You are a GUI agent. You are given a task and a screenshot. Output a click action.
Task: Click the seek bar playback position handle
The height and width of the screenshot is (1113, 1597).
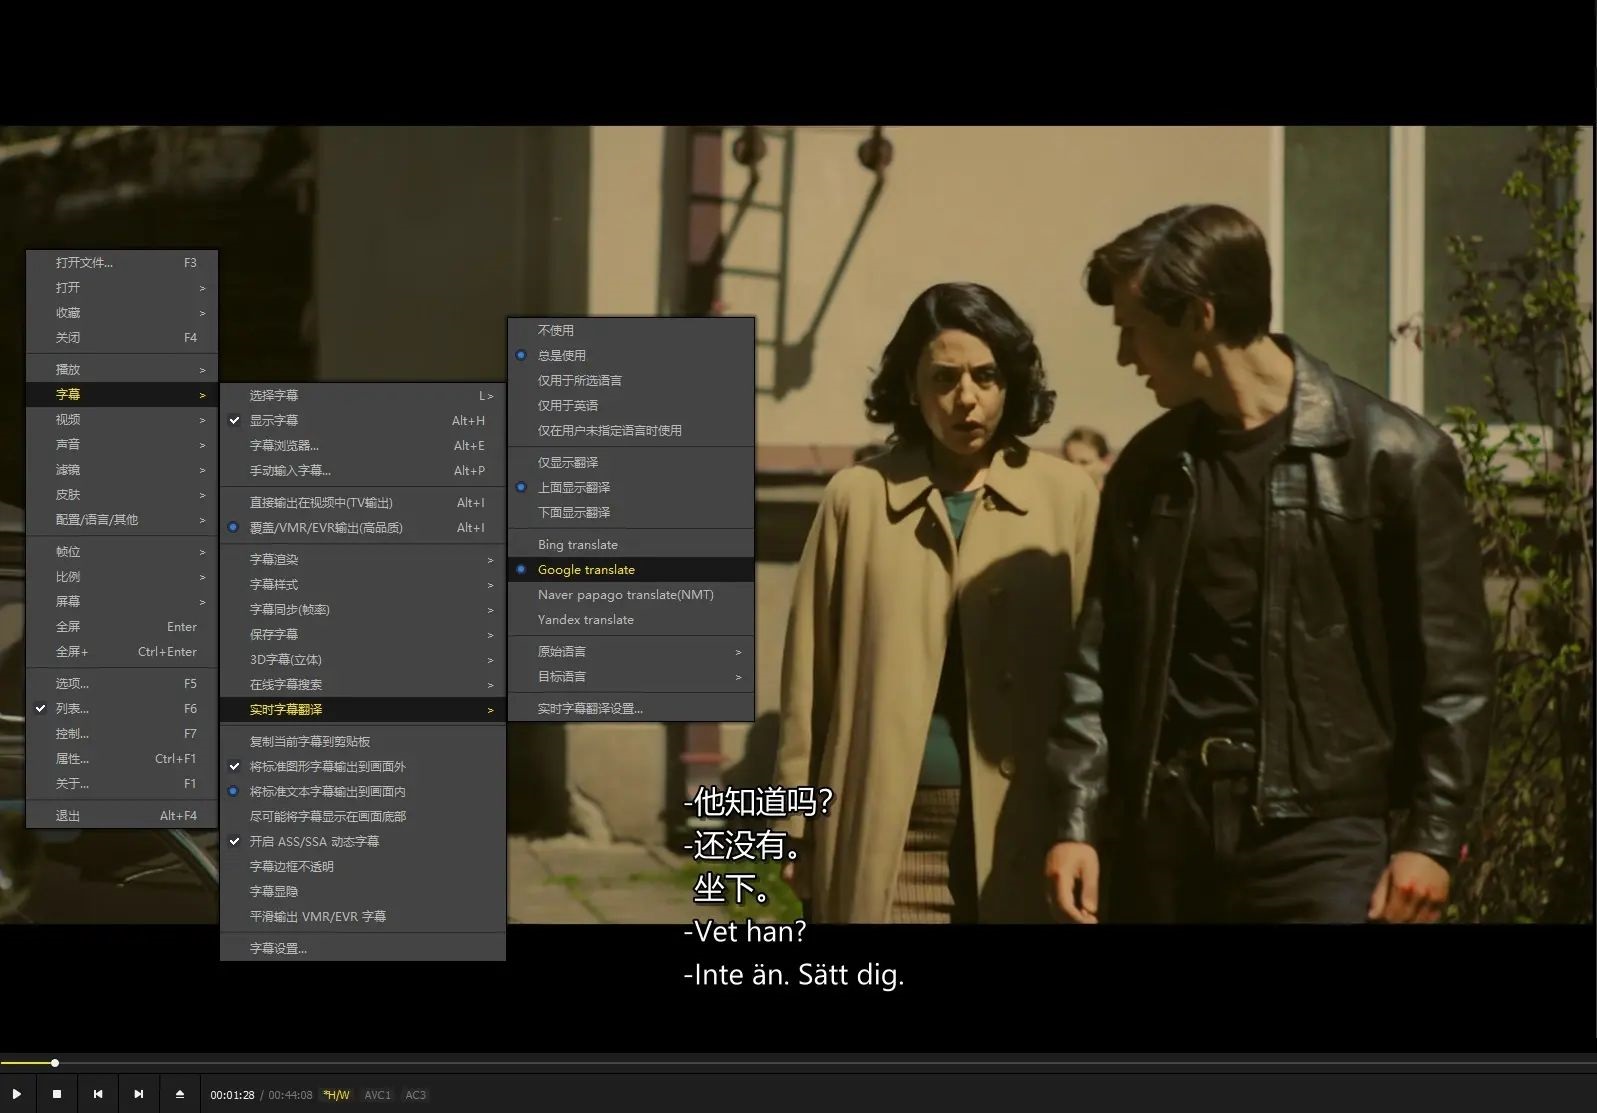[x=55, y=1063]
